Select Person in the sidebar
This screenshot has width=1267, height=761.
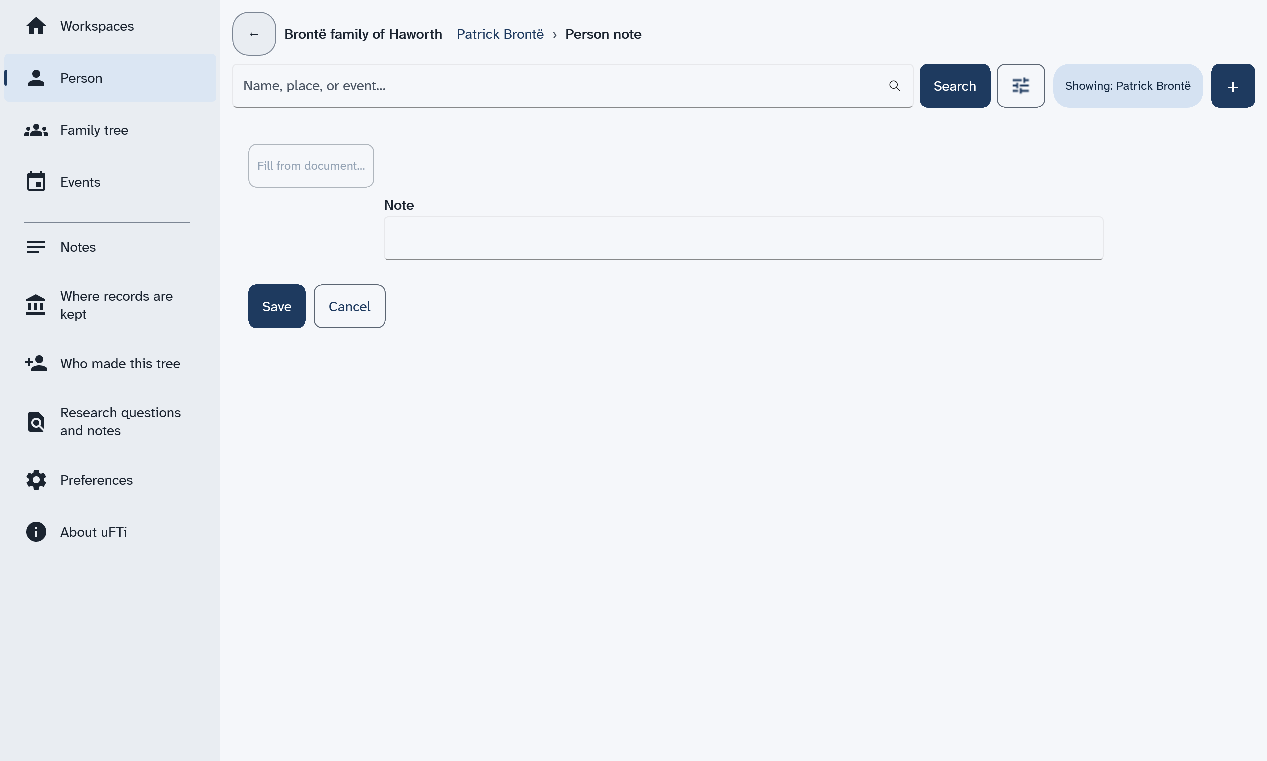[x=110, y=78]
